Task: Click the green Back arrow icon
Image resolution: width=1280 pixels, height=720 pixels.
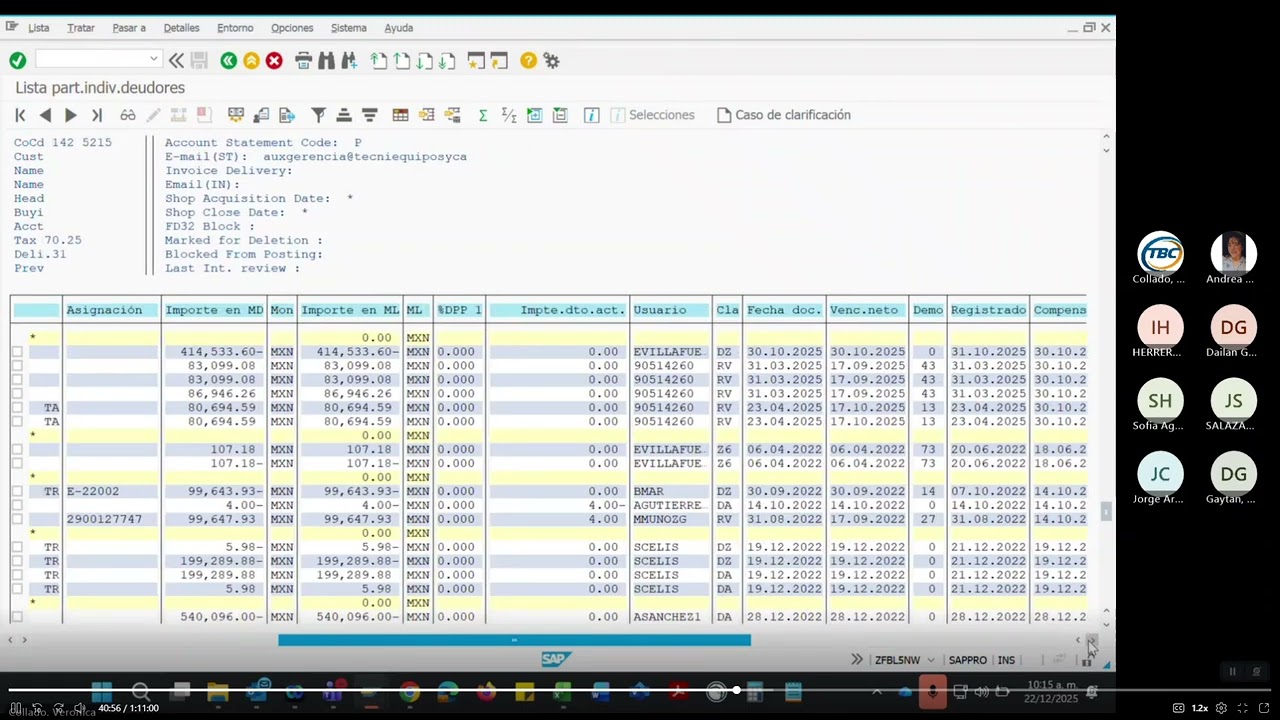Action: [x=228, y=61]
